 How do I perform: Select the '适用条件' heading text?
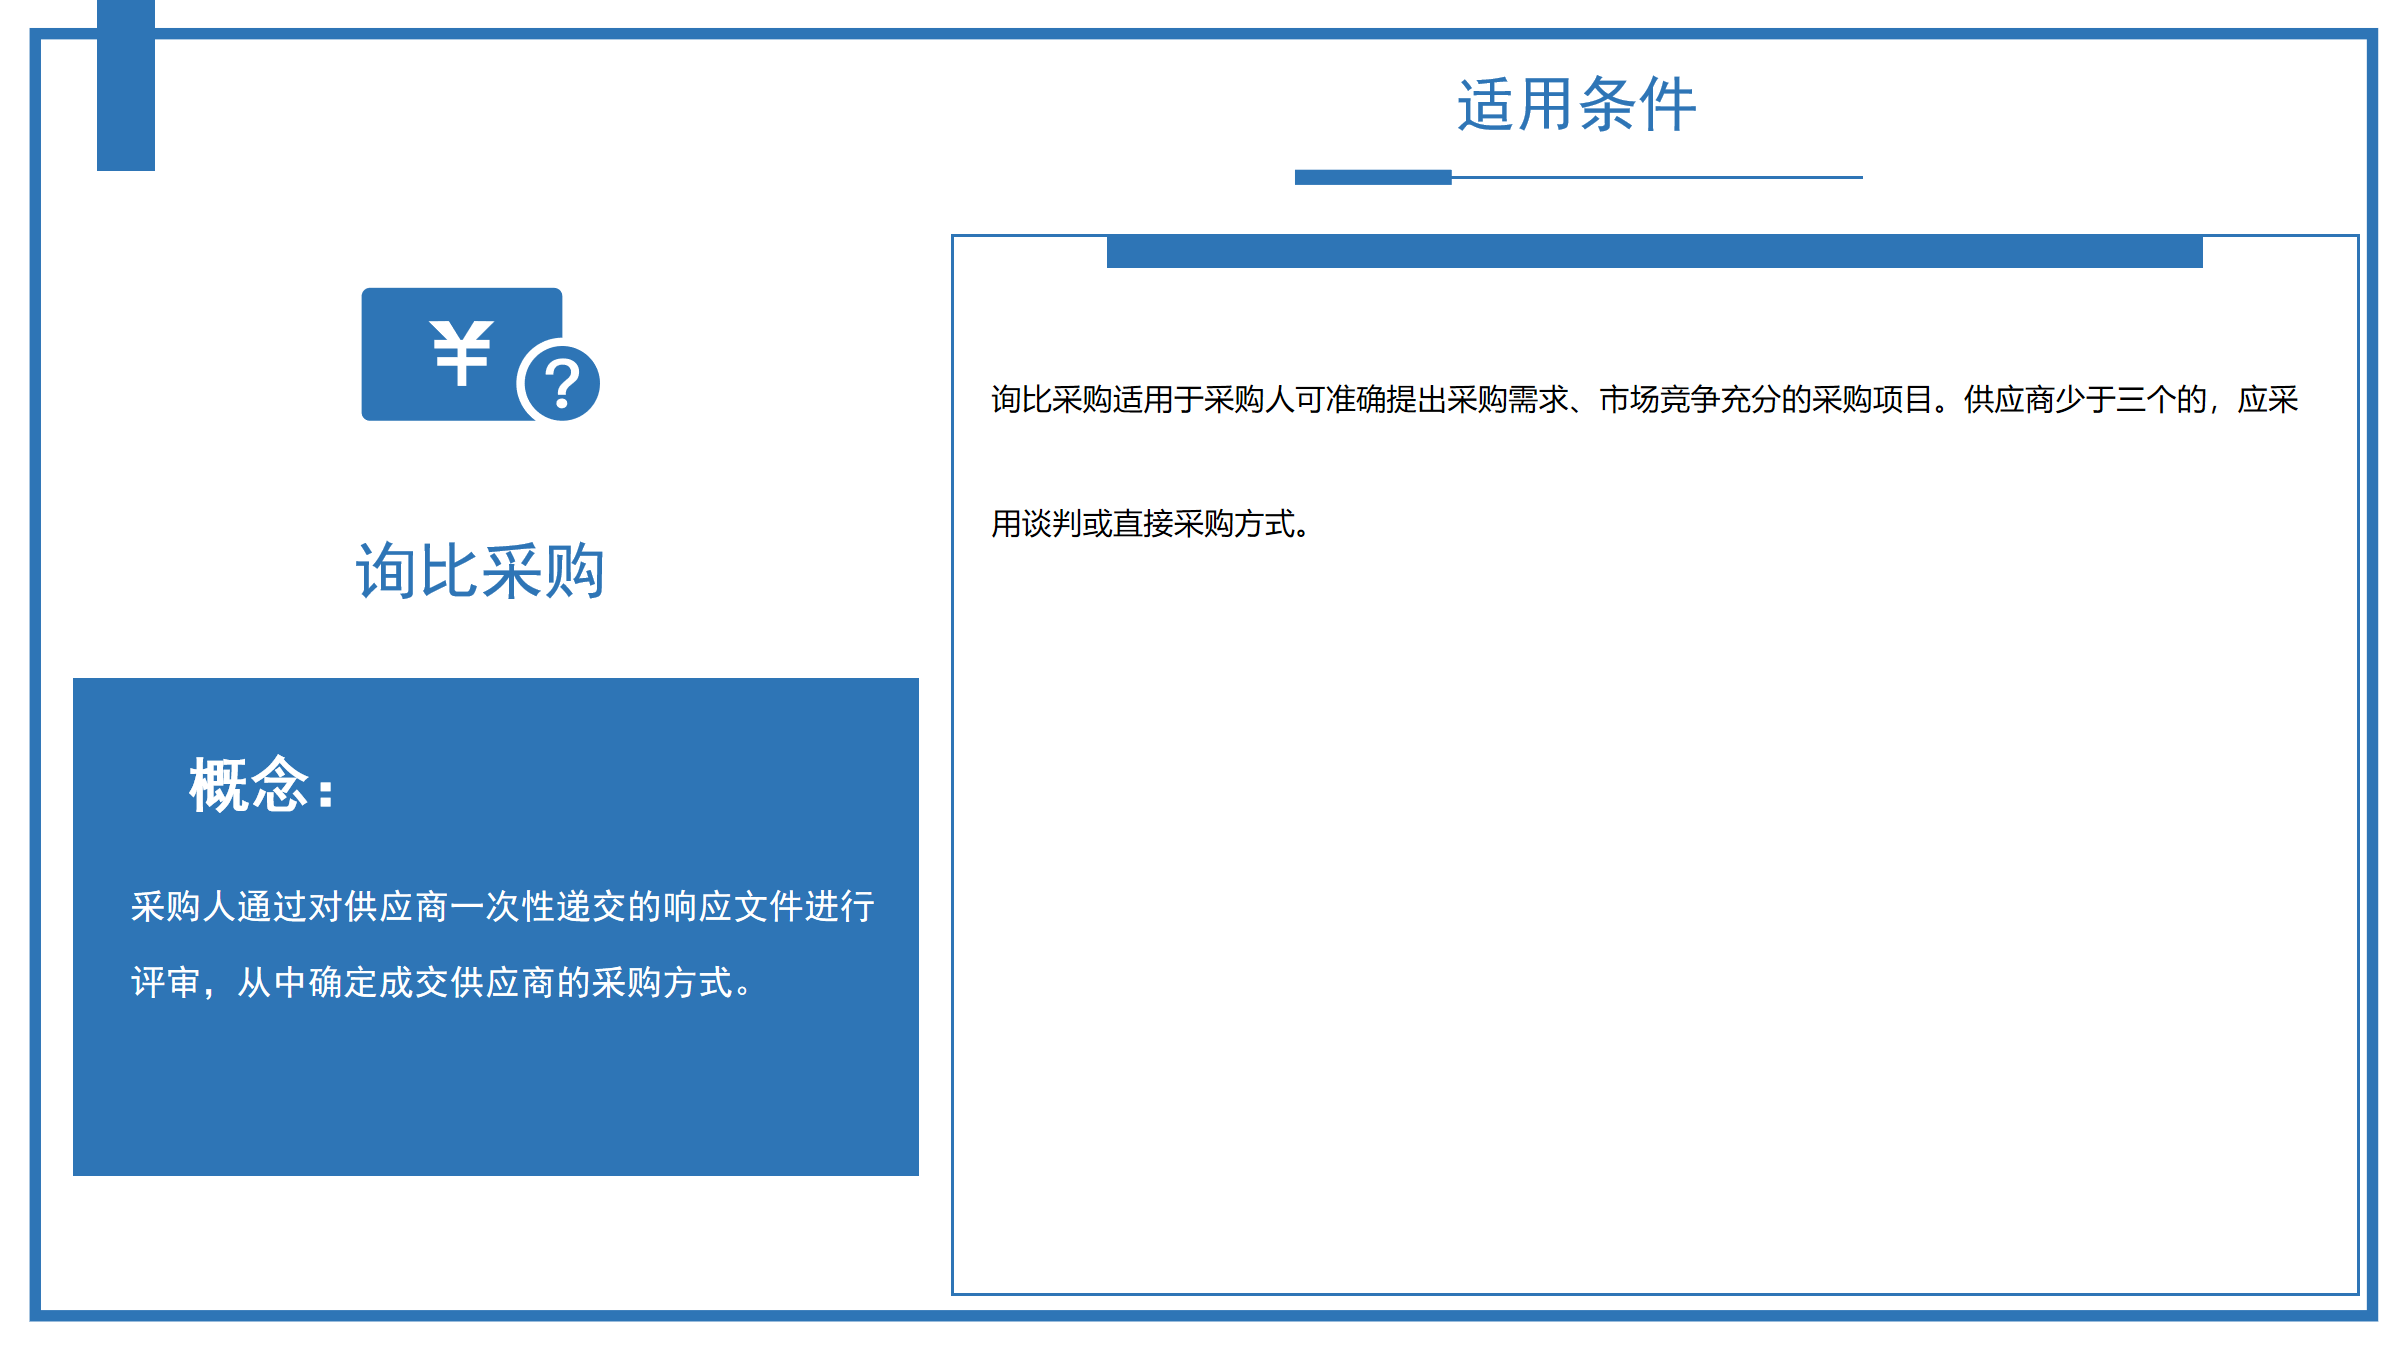point(1576,105)
